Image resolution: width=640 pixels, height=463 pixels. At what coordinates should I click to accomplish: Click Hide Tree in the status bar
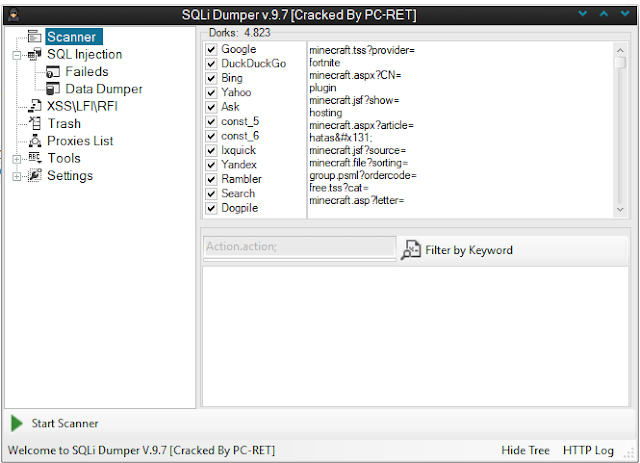coord(526,450)
